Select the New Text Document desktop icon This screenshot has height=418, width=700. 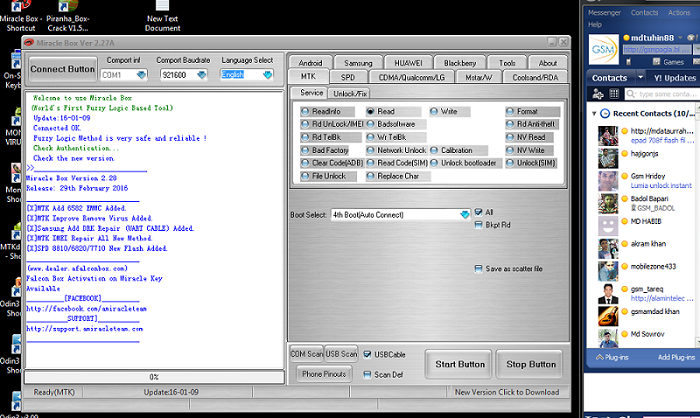(162, 17)
